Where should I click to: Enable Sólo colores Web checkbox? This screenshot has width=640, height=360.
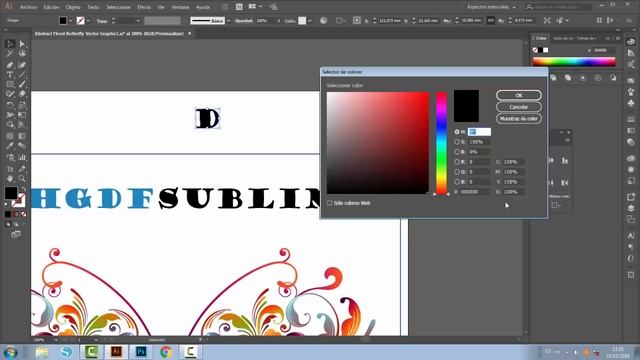click(329, 203)
